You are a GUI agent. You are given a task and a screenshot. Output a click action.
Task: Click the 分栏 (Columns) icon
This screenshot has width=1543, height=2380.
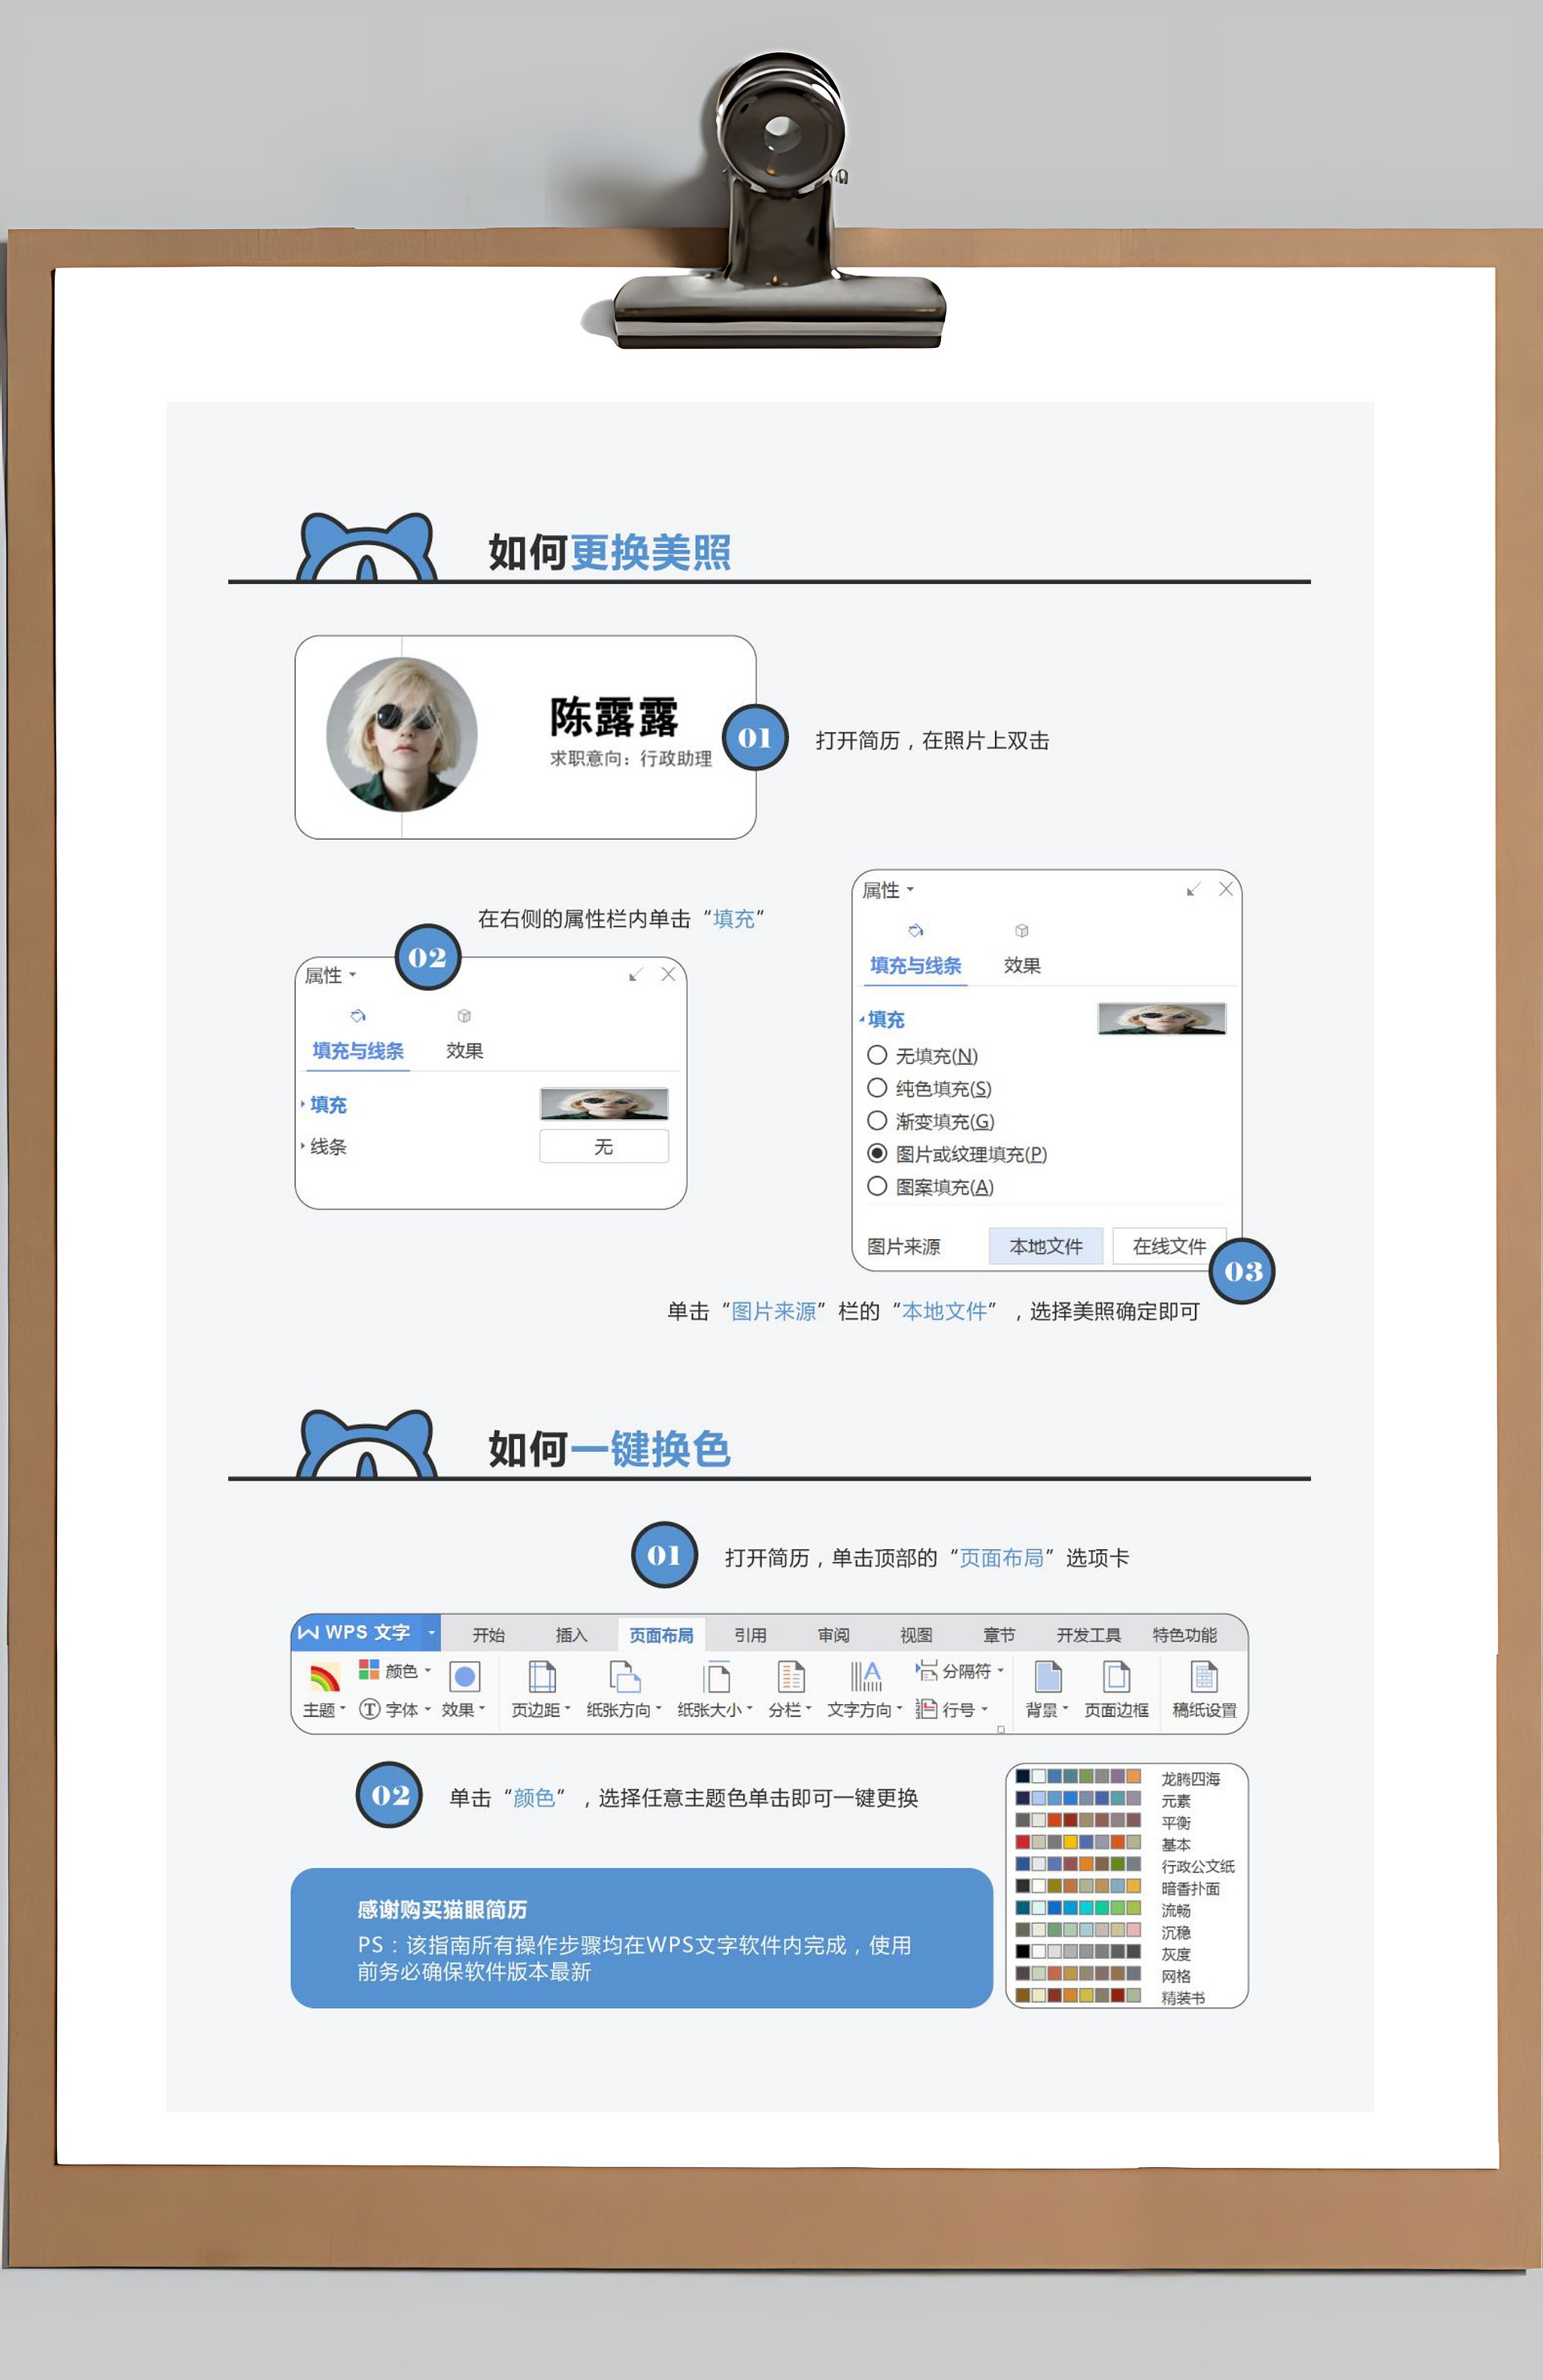click(790, 1677)
